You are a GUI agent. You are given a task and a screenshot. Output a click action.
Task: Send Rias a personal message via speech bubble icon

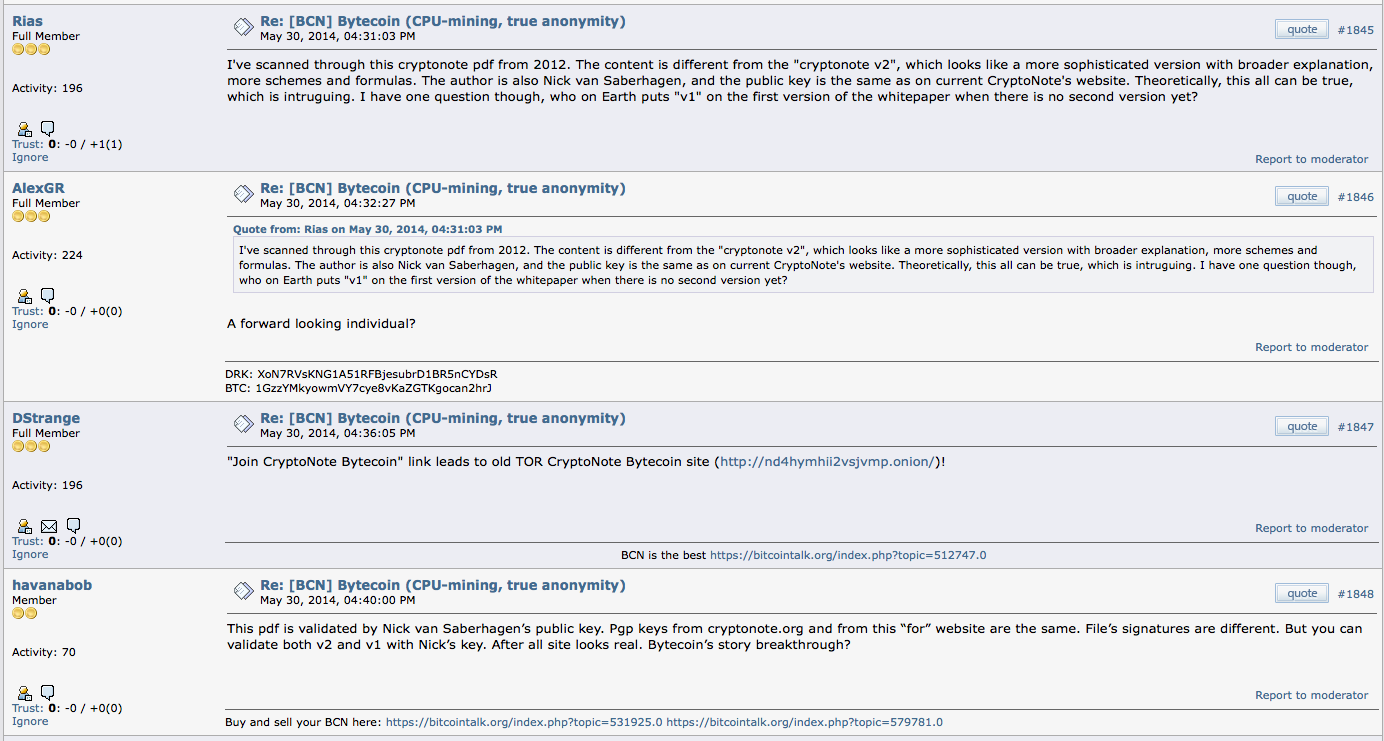(47, 129)
